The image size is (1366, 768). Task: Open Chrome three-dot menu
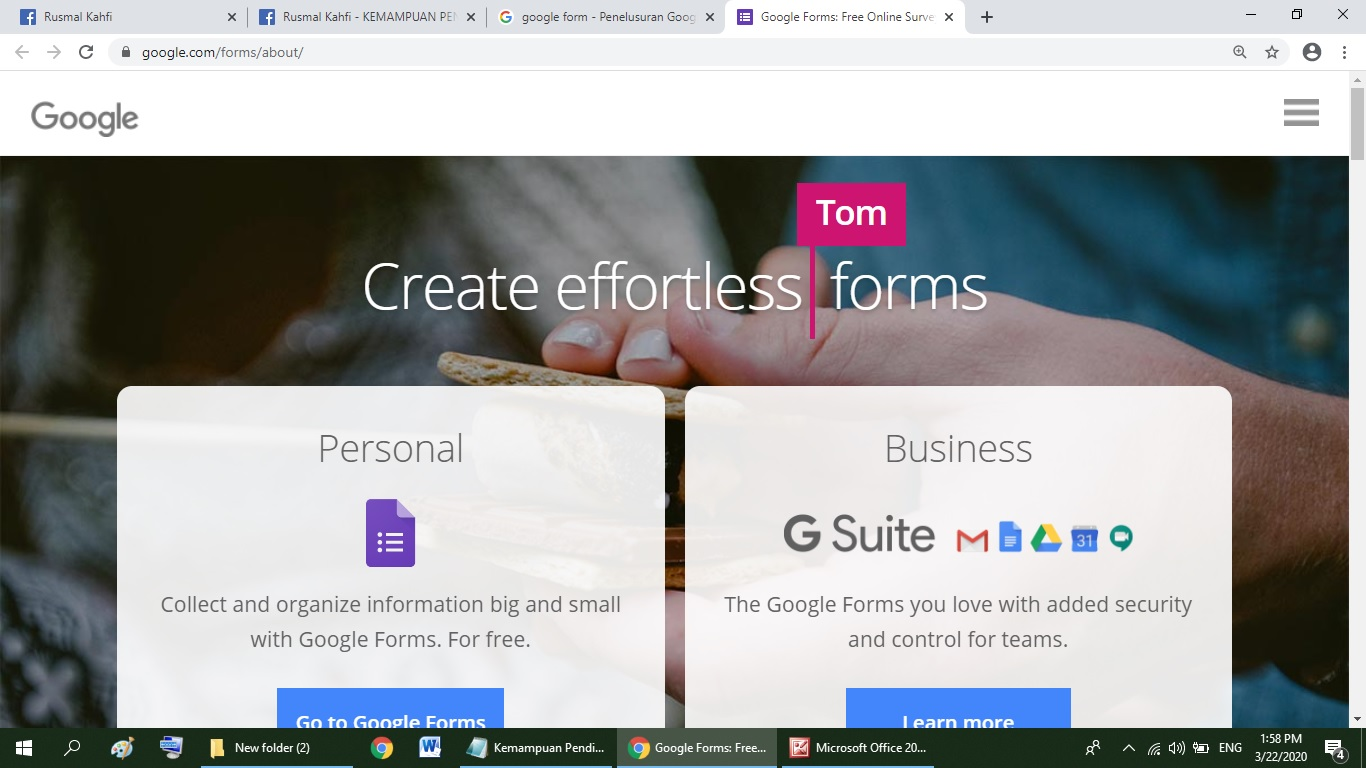click(x=1344, y=52)
